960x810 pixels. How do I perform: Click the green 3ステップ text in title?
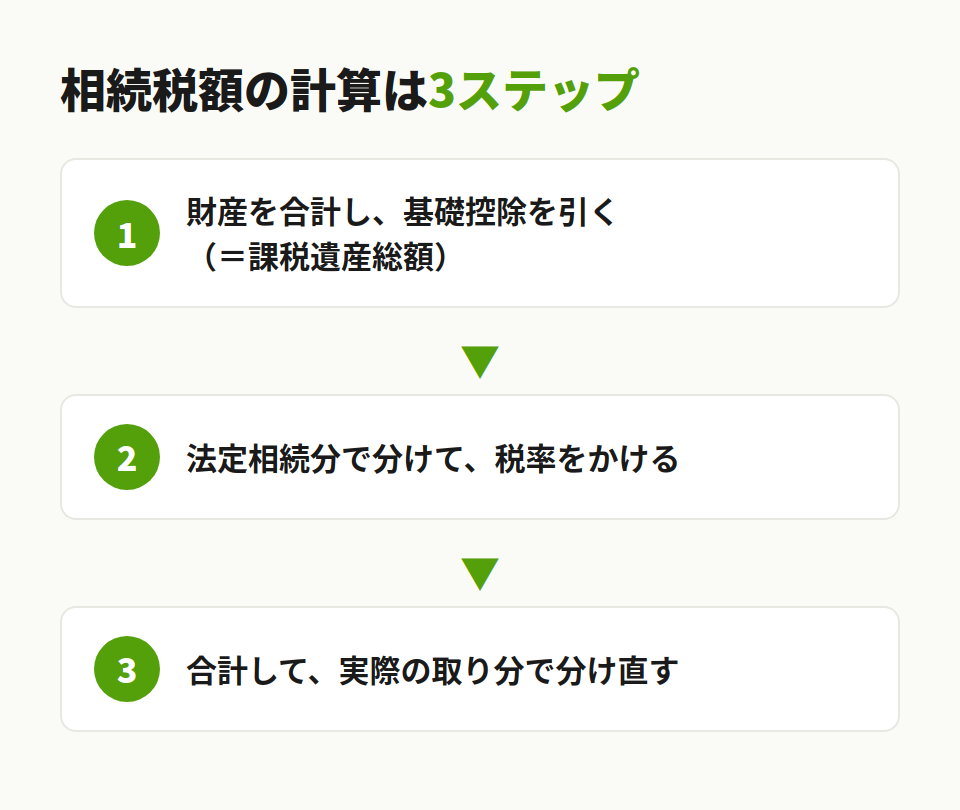pos(533,91)
